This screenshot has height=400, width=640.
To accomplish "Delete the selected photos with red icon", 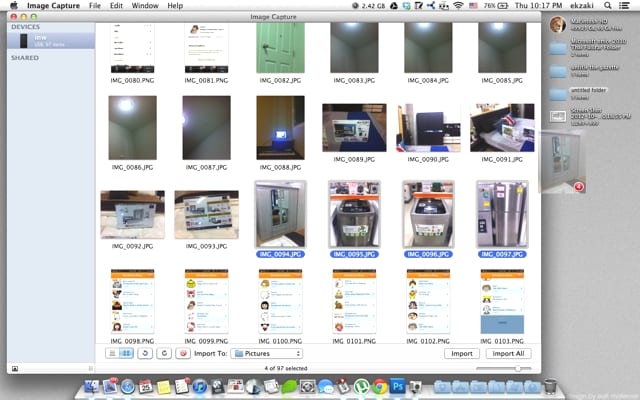I will coord(183,353).
